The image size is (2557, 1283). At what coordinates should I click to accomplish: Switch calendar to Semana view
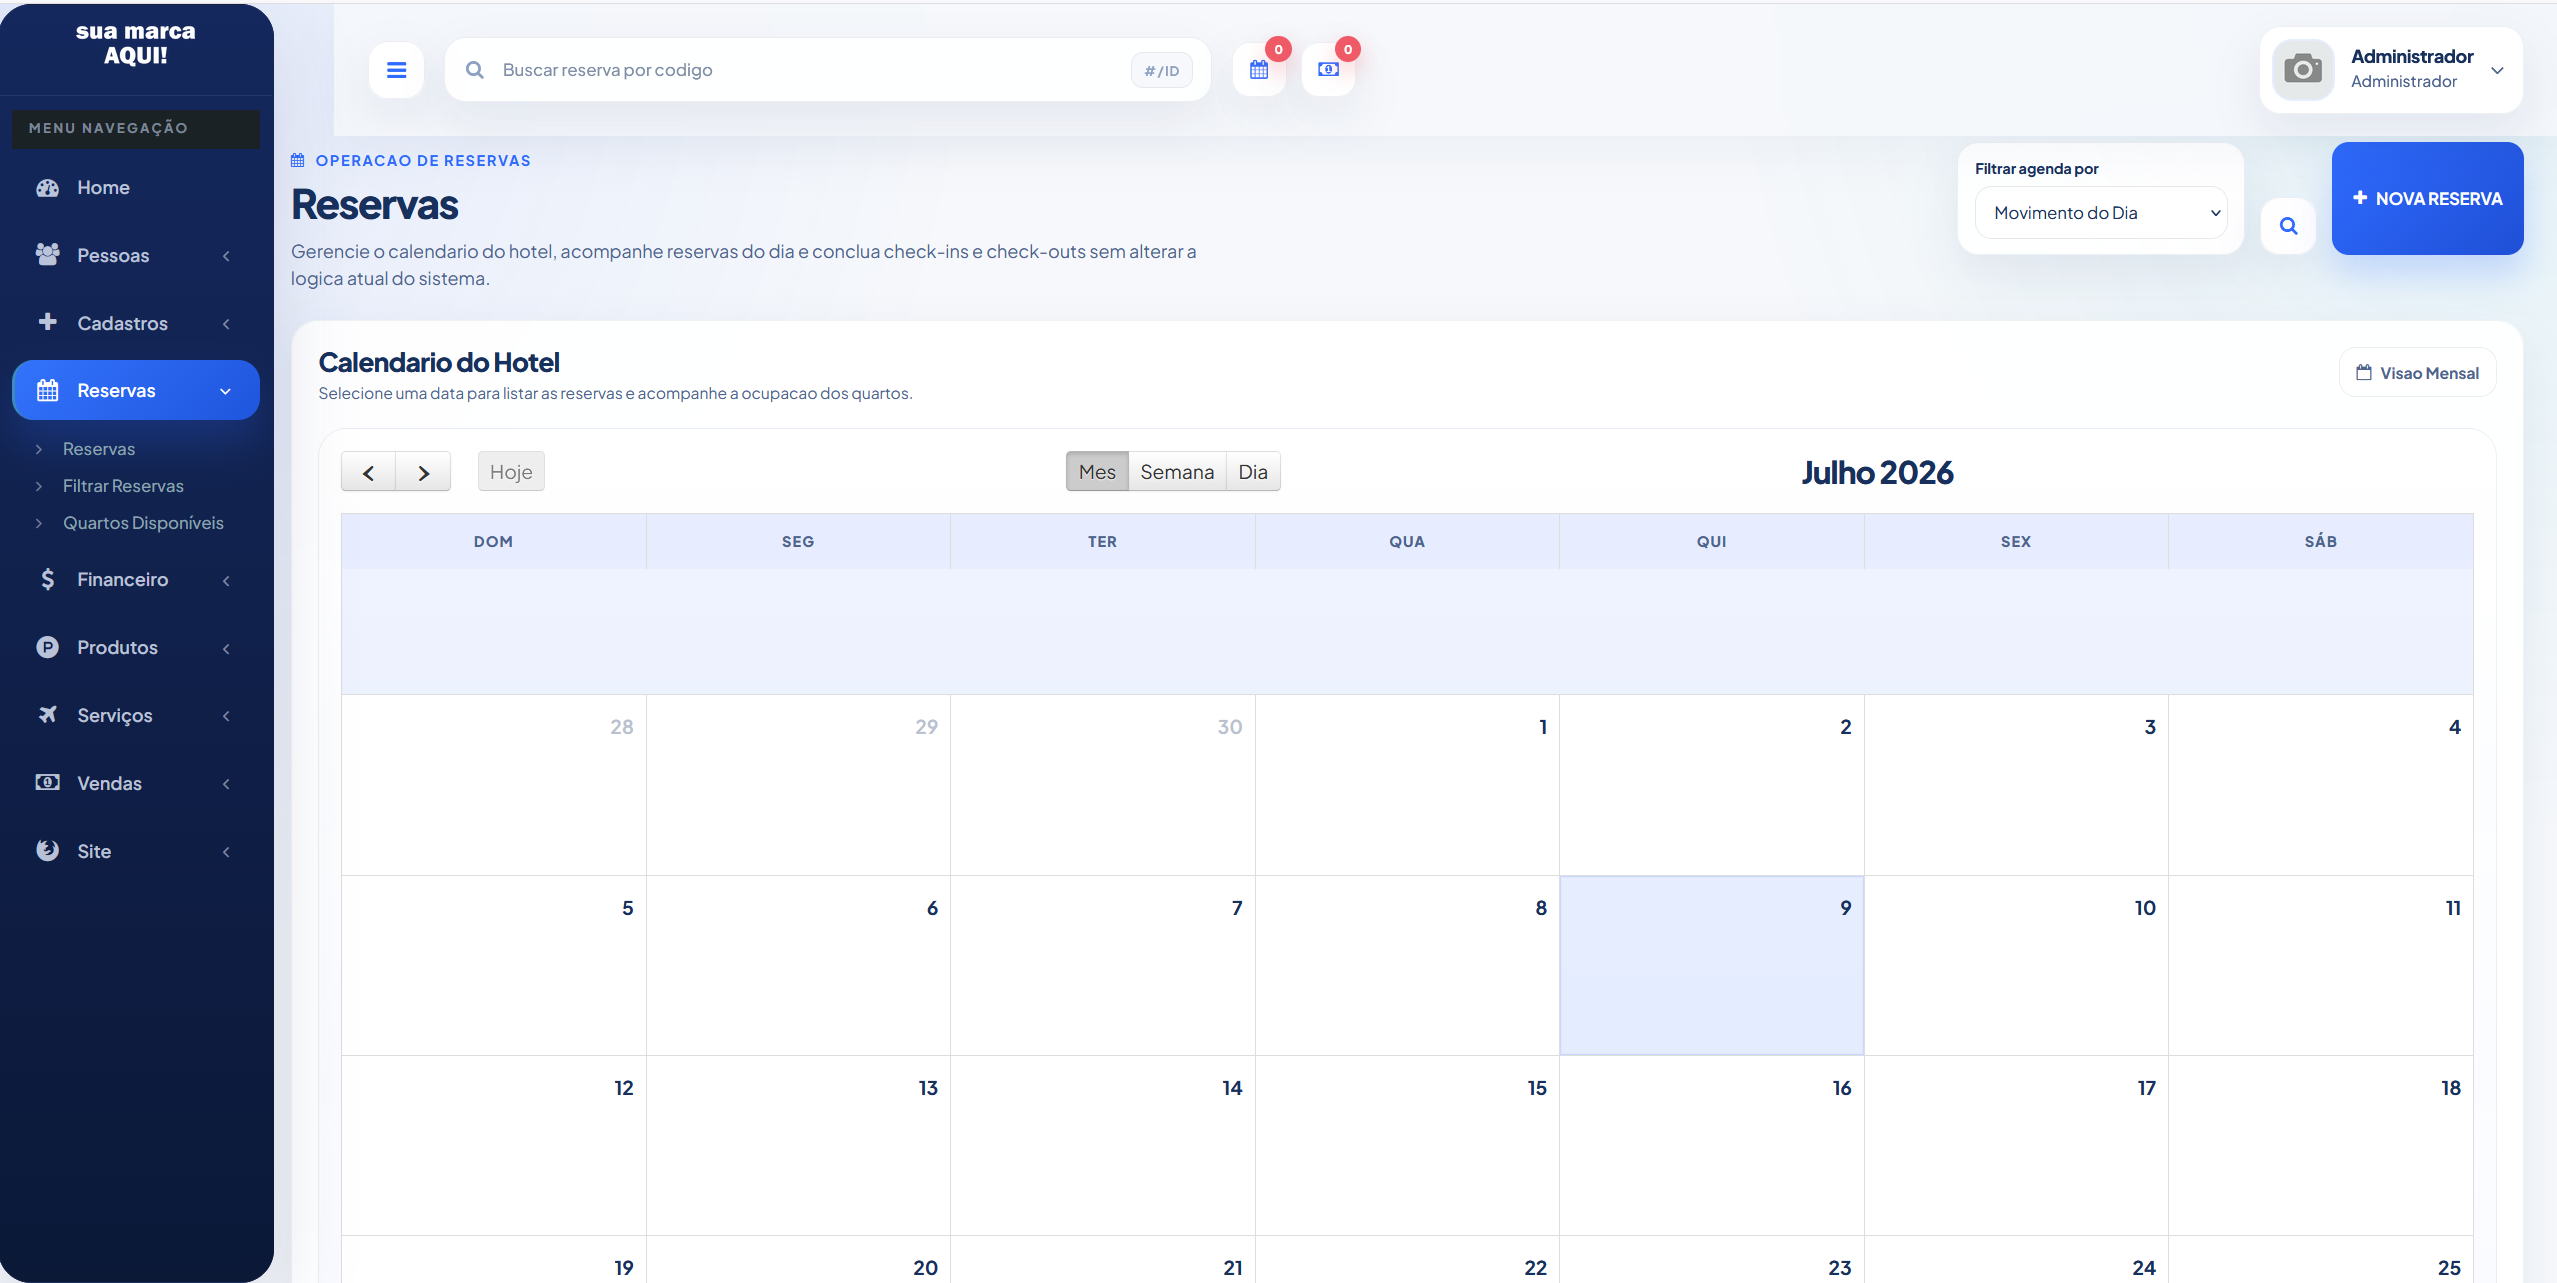click(x=1177, y=472)
